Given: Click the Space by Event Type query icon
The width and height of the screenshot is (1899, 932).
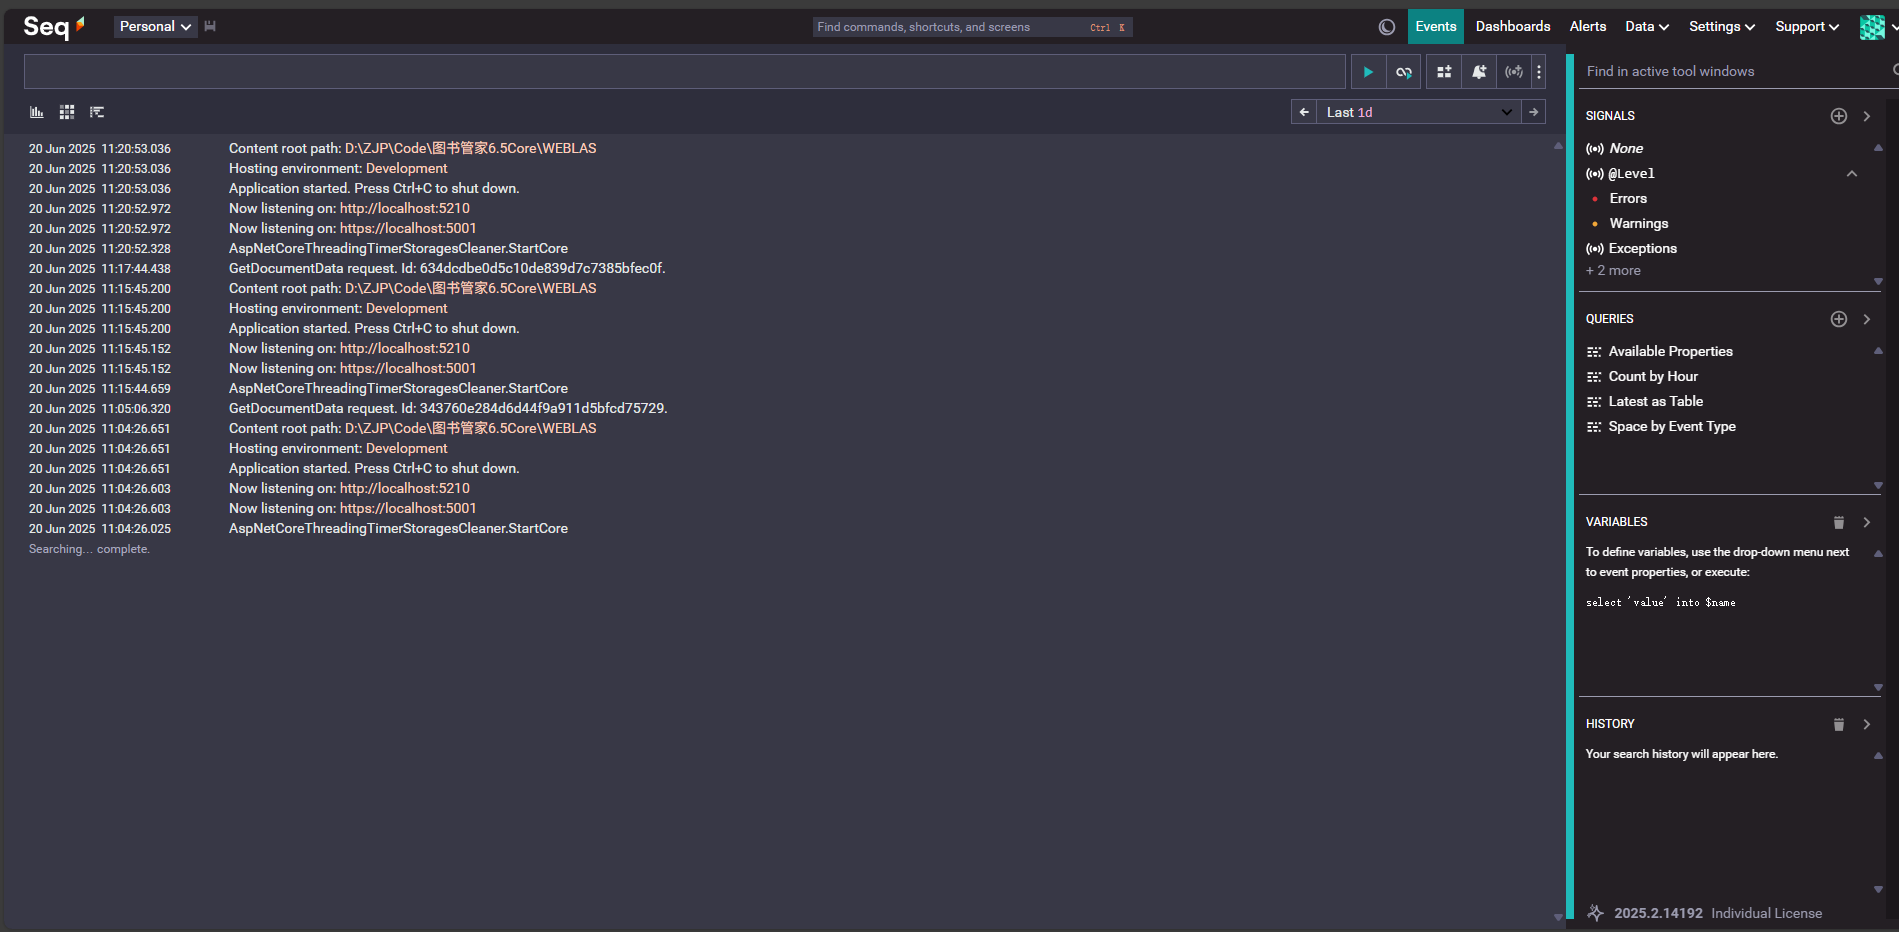Looking at the screenshot, I should (1594, 427).
